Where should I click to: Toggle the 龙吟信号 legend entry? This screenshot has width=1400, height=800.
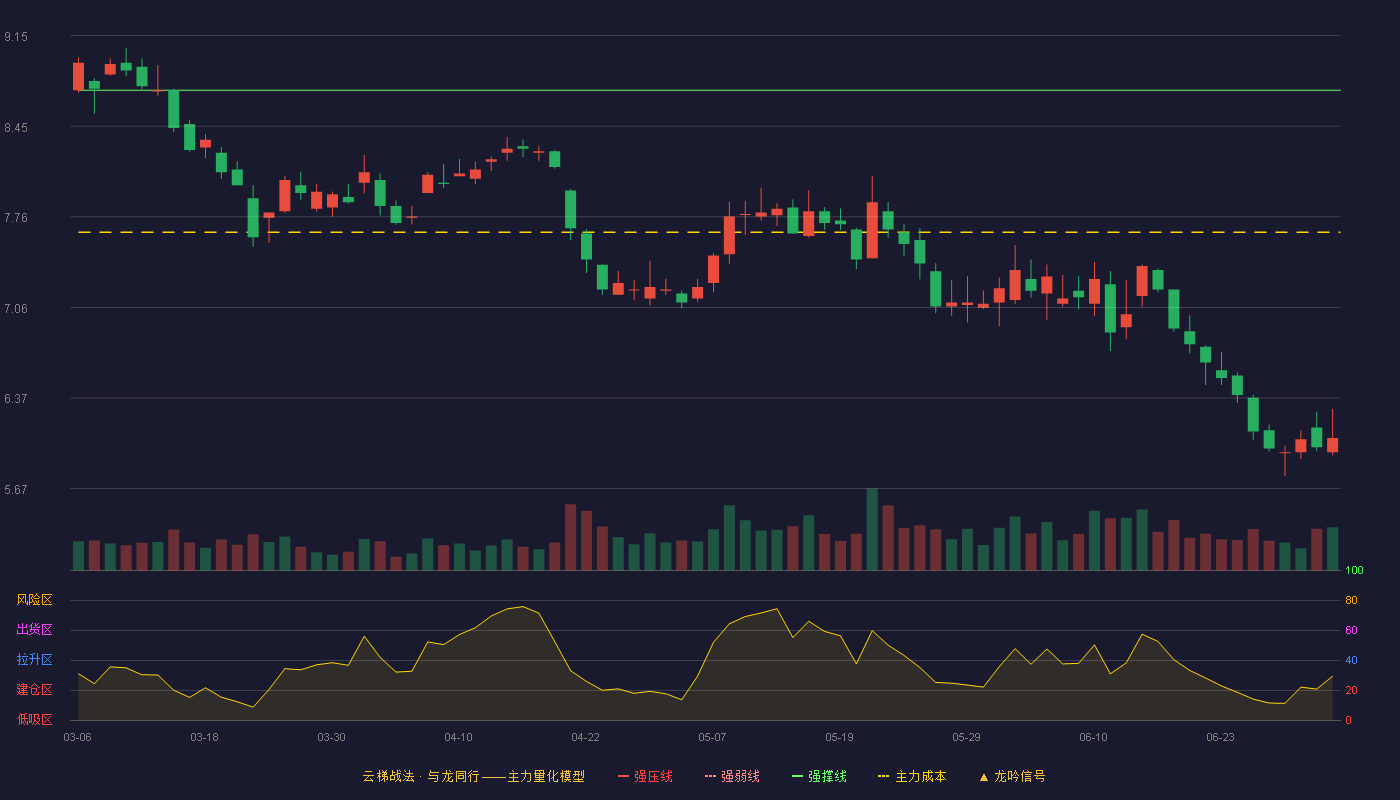pos(1011,776)
